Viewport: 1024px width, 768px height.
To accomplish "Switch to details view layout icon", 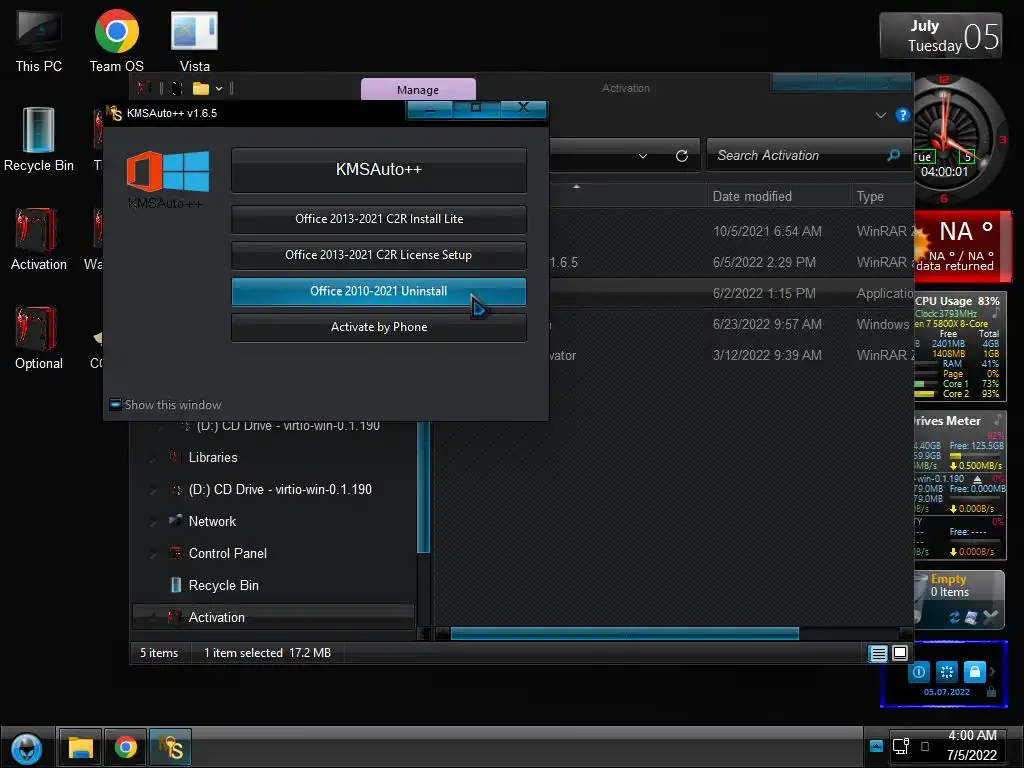I will coord(878,653).
